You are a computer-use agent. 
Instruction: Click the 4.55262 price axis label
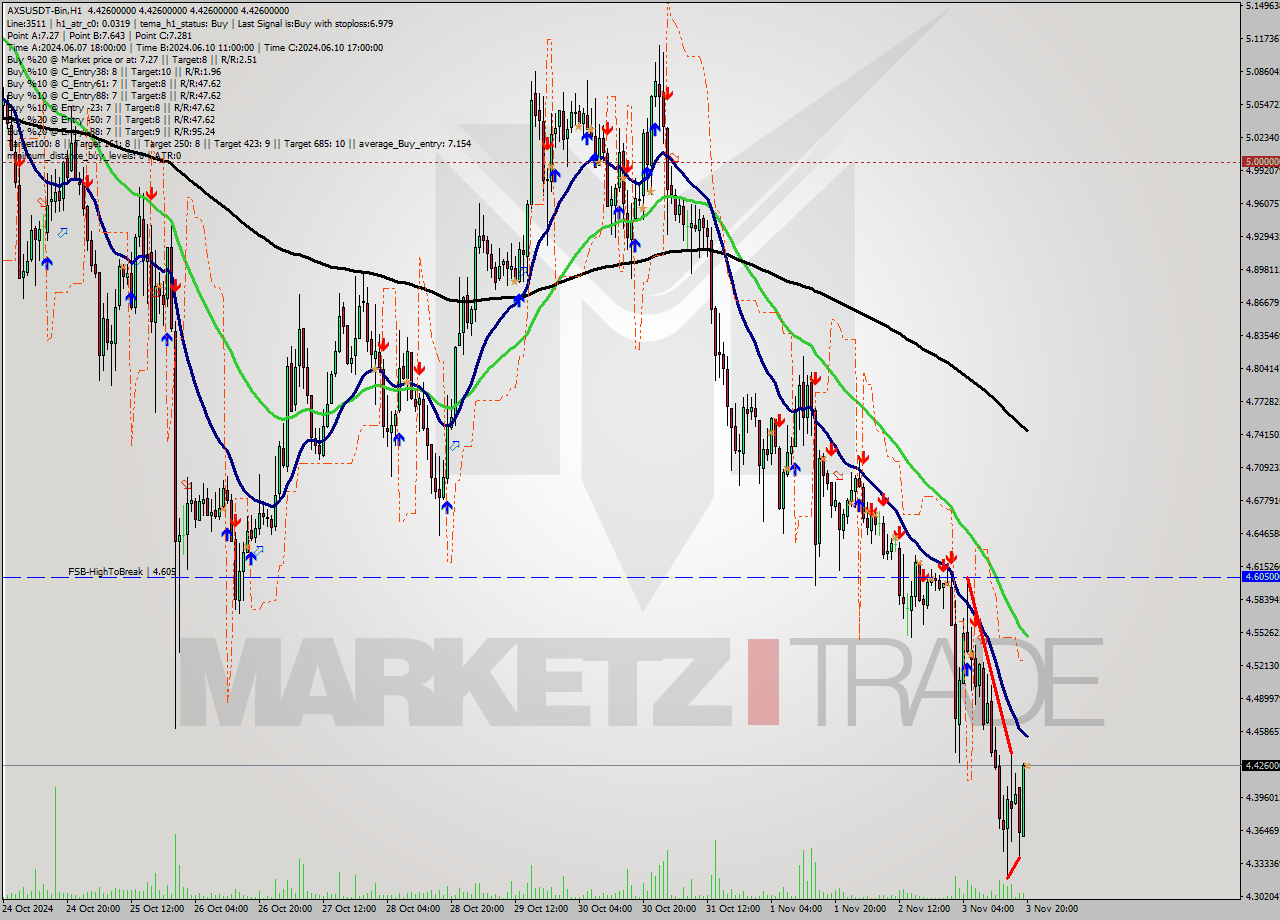pyautogui.click(x=1262, y=633)
